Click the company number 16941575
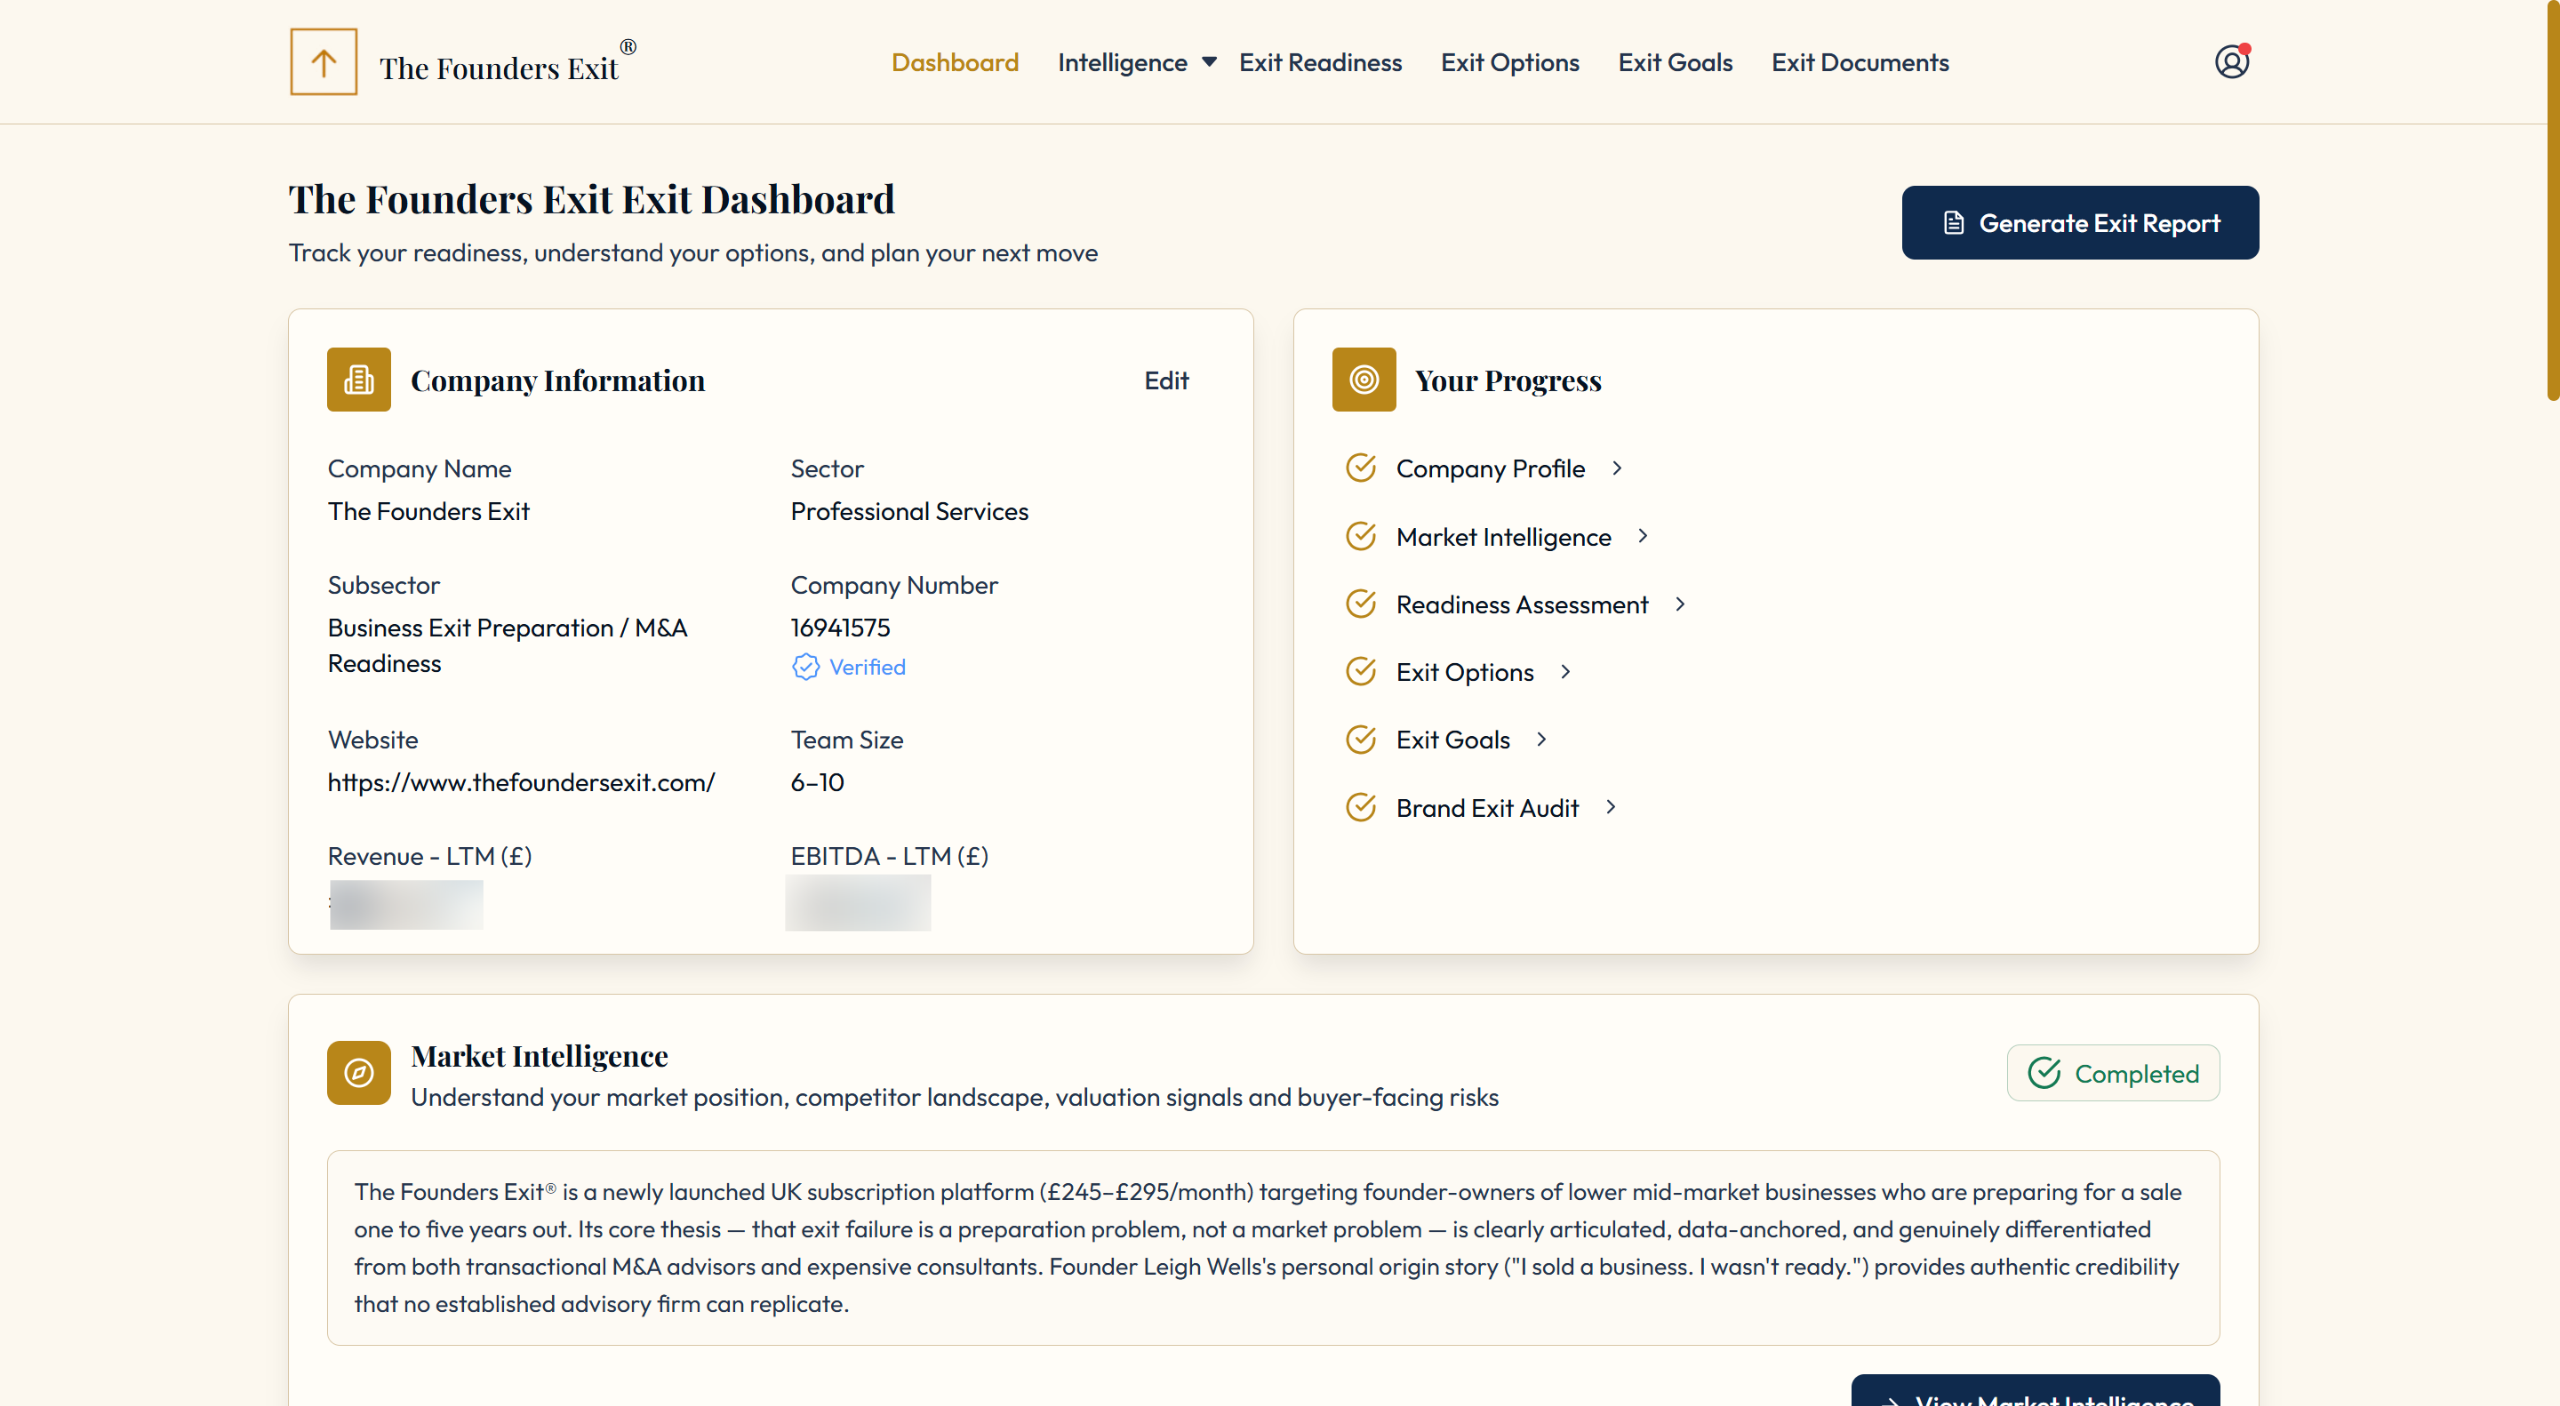This screenshot has width=2560, height=1406. click(840, 627)
